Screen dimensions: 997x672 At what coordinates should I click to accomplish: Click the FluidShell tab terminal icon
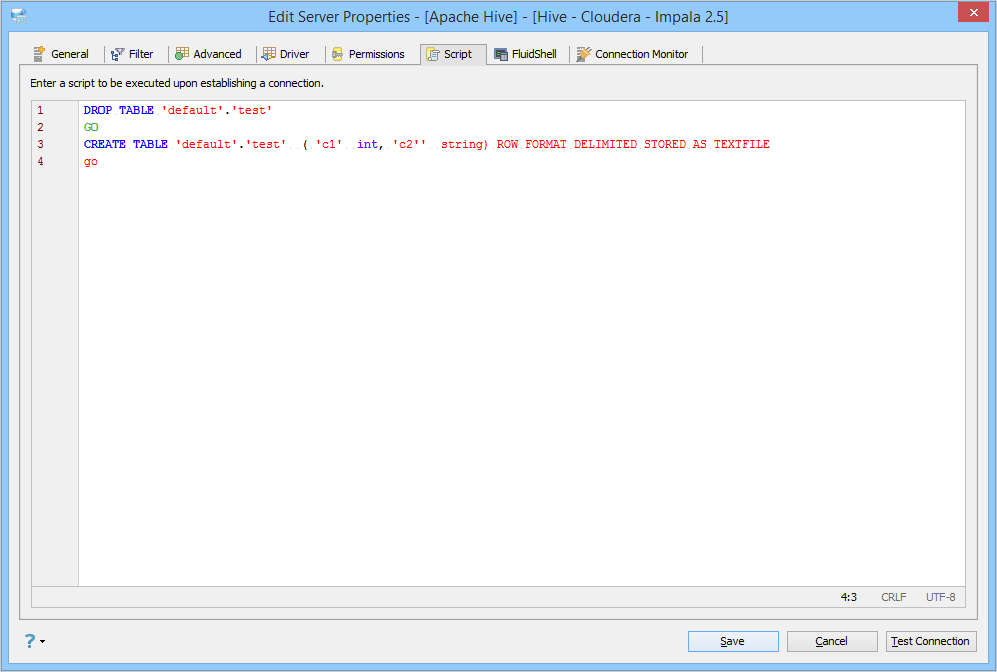501,55
